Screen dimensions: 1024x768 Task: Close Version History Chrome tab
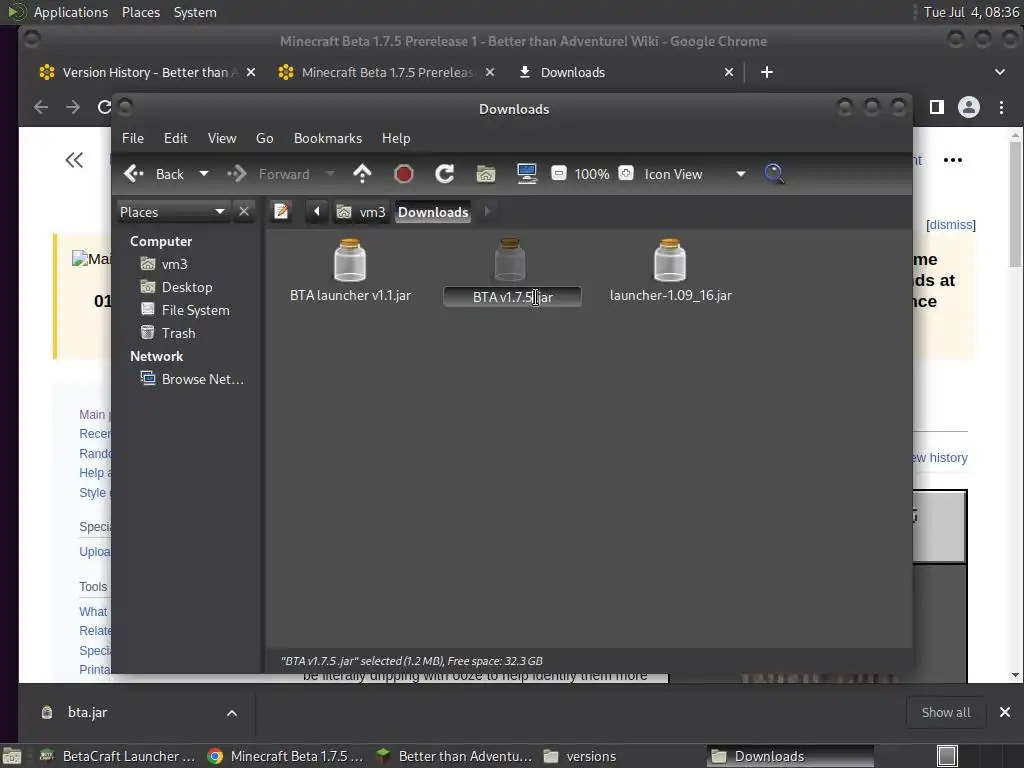coord(251,72)
